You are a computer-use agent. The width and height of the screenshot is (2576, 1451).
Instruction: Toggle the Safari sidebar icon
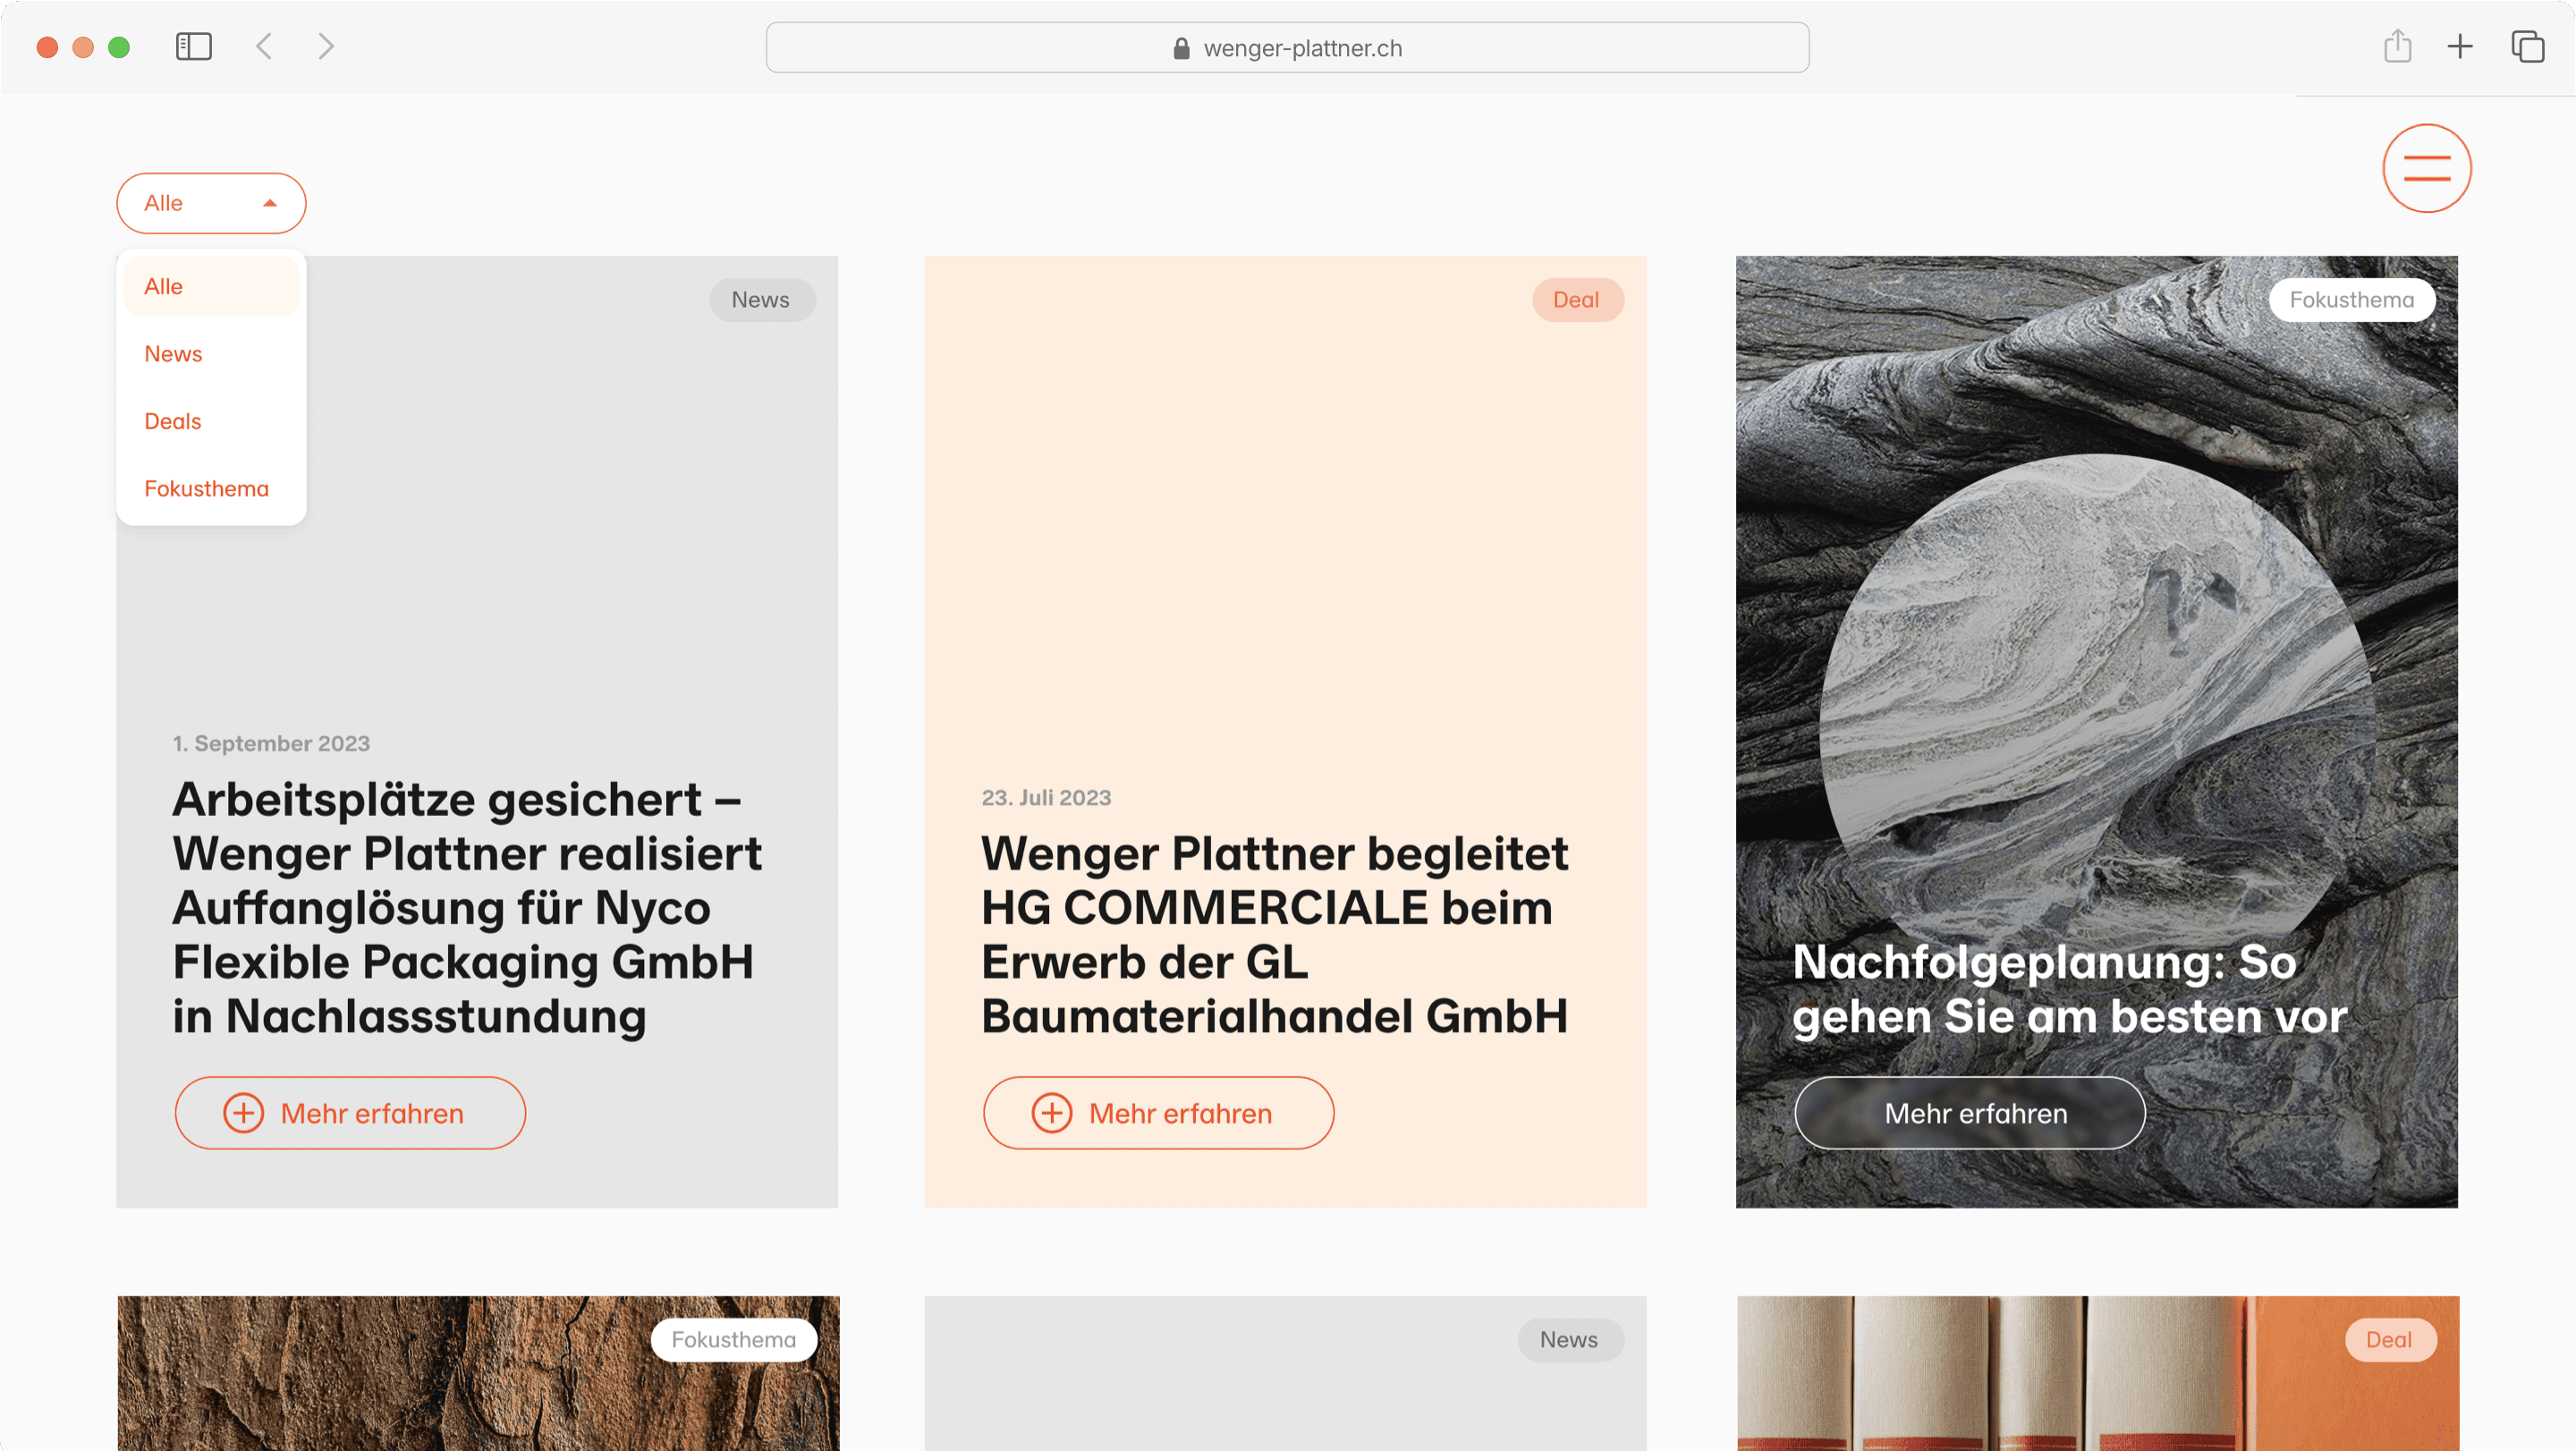(193, 47)
